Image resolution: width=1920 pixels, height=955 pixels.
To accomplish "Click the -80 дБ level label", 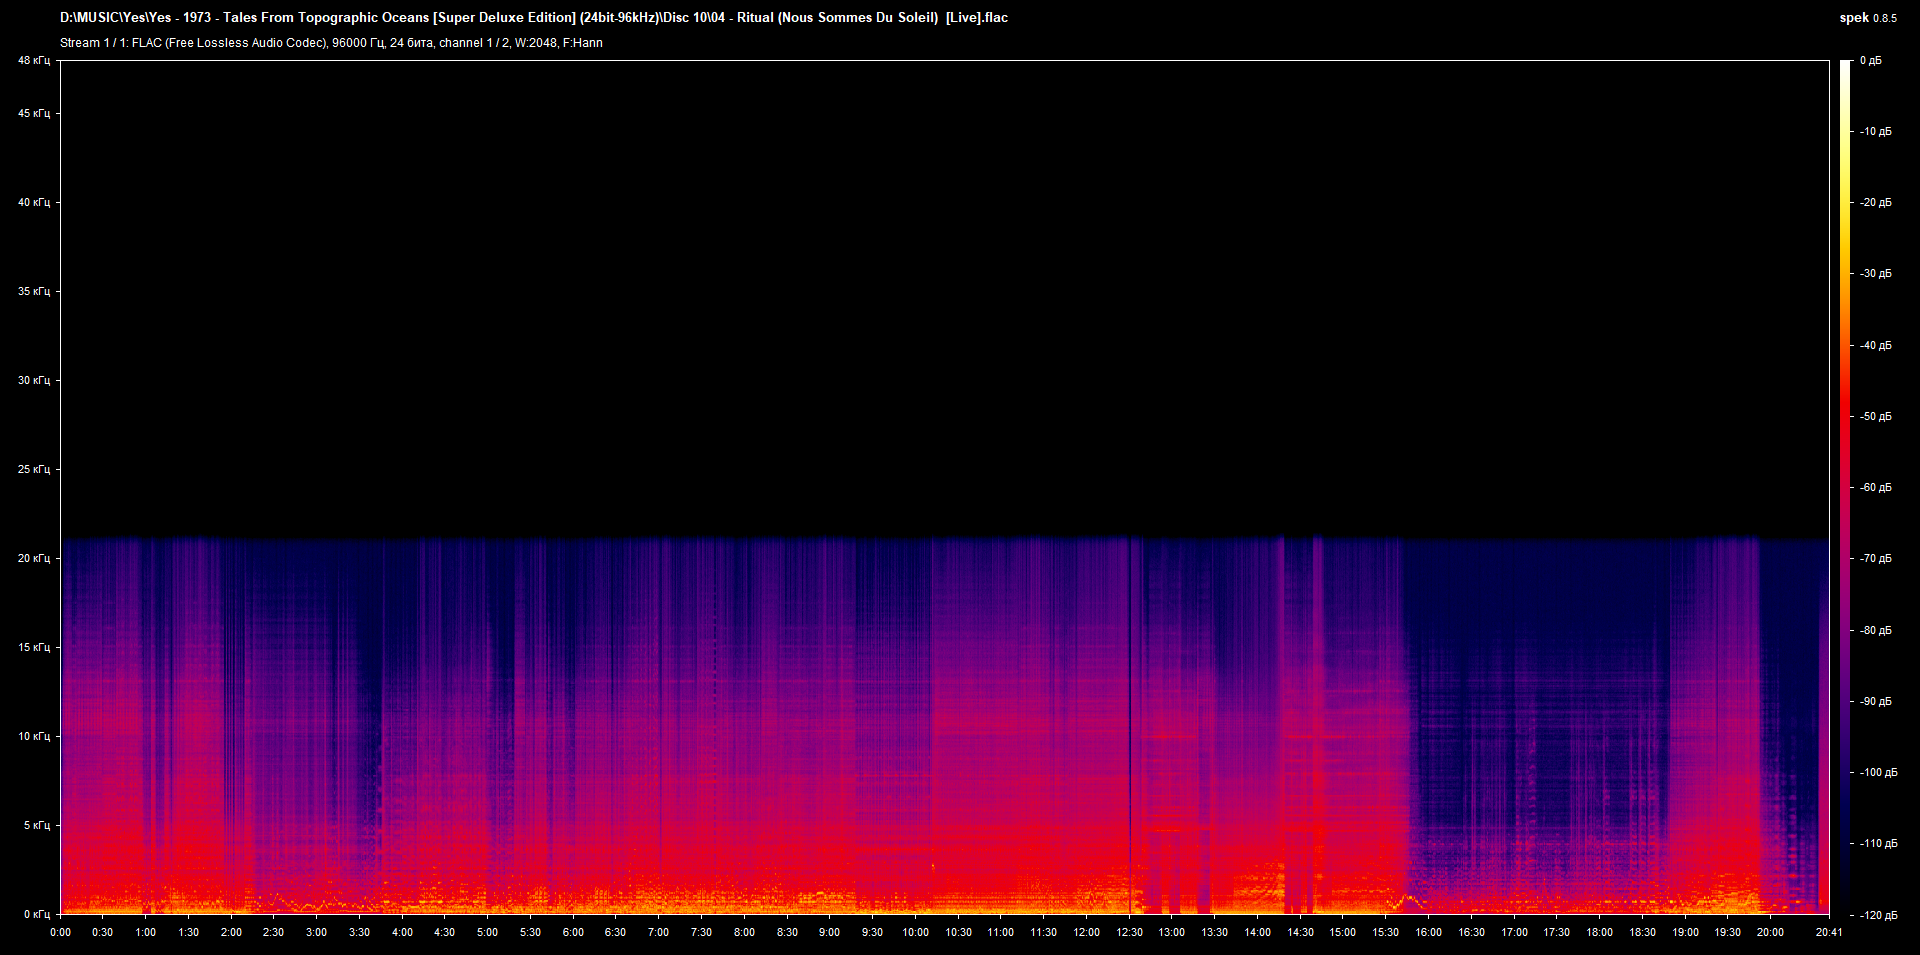I will 1876,631.
